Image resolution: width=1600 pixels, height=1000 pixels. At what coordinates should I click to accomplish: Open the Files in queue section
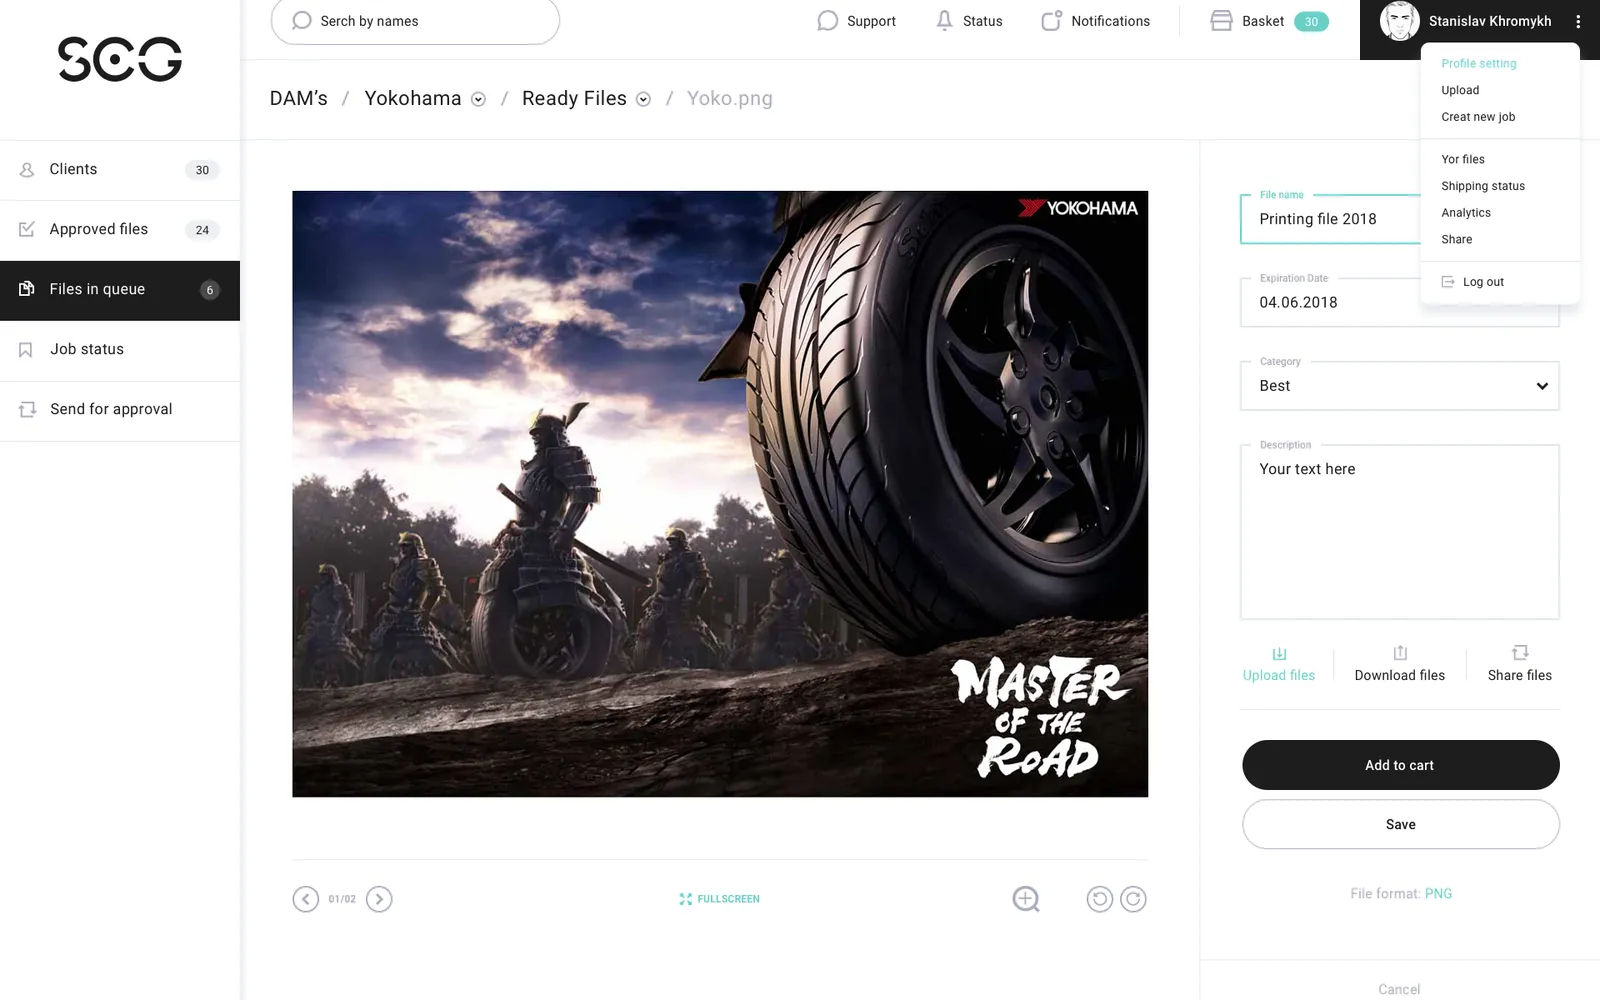click(x=120, y=290)
